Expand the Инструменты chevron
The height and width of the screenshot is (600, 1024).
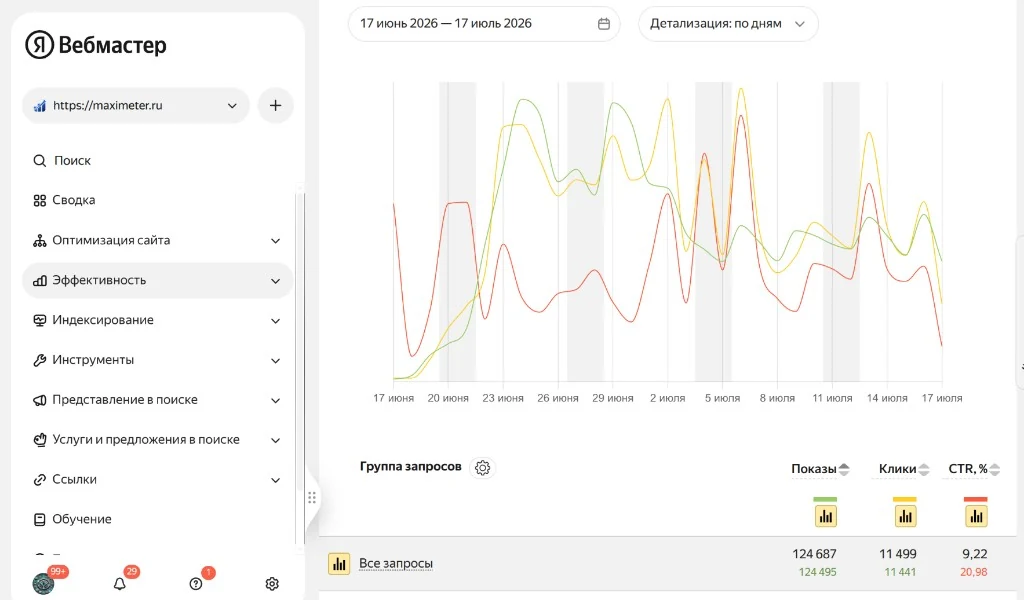[x=276, y=360]
